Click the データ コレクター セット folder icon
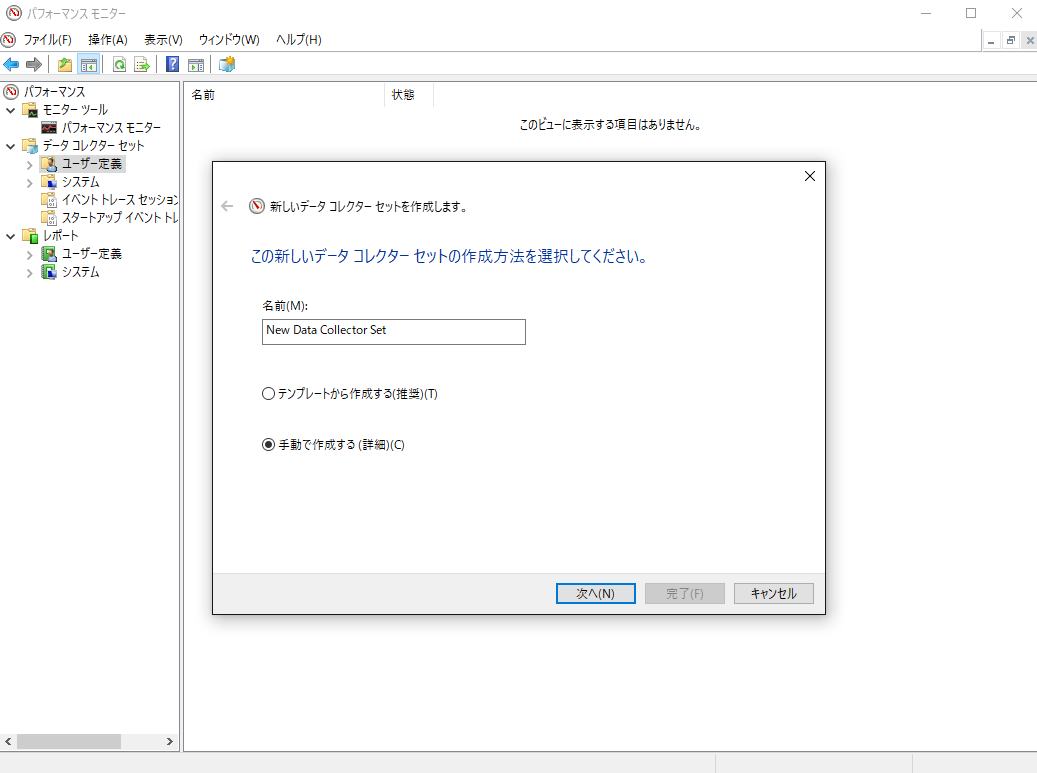This screenshot has width=1037, height=773. tap(30, 145)
